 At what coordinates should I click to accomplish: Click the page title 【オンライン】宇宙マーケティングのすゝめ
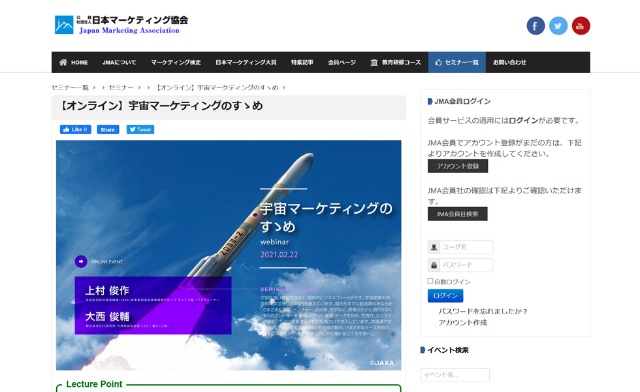160,106
